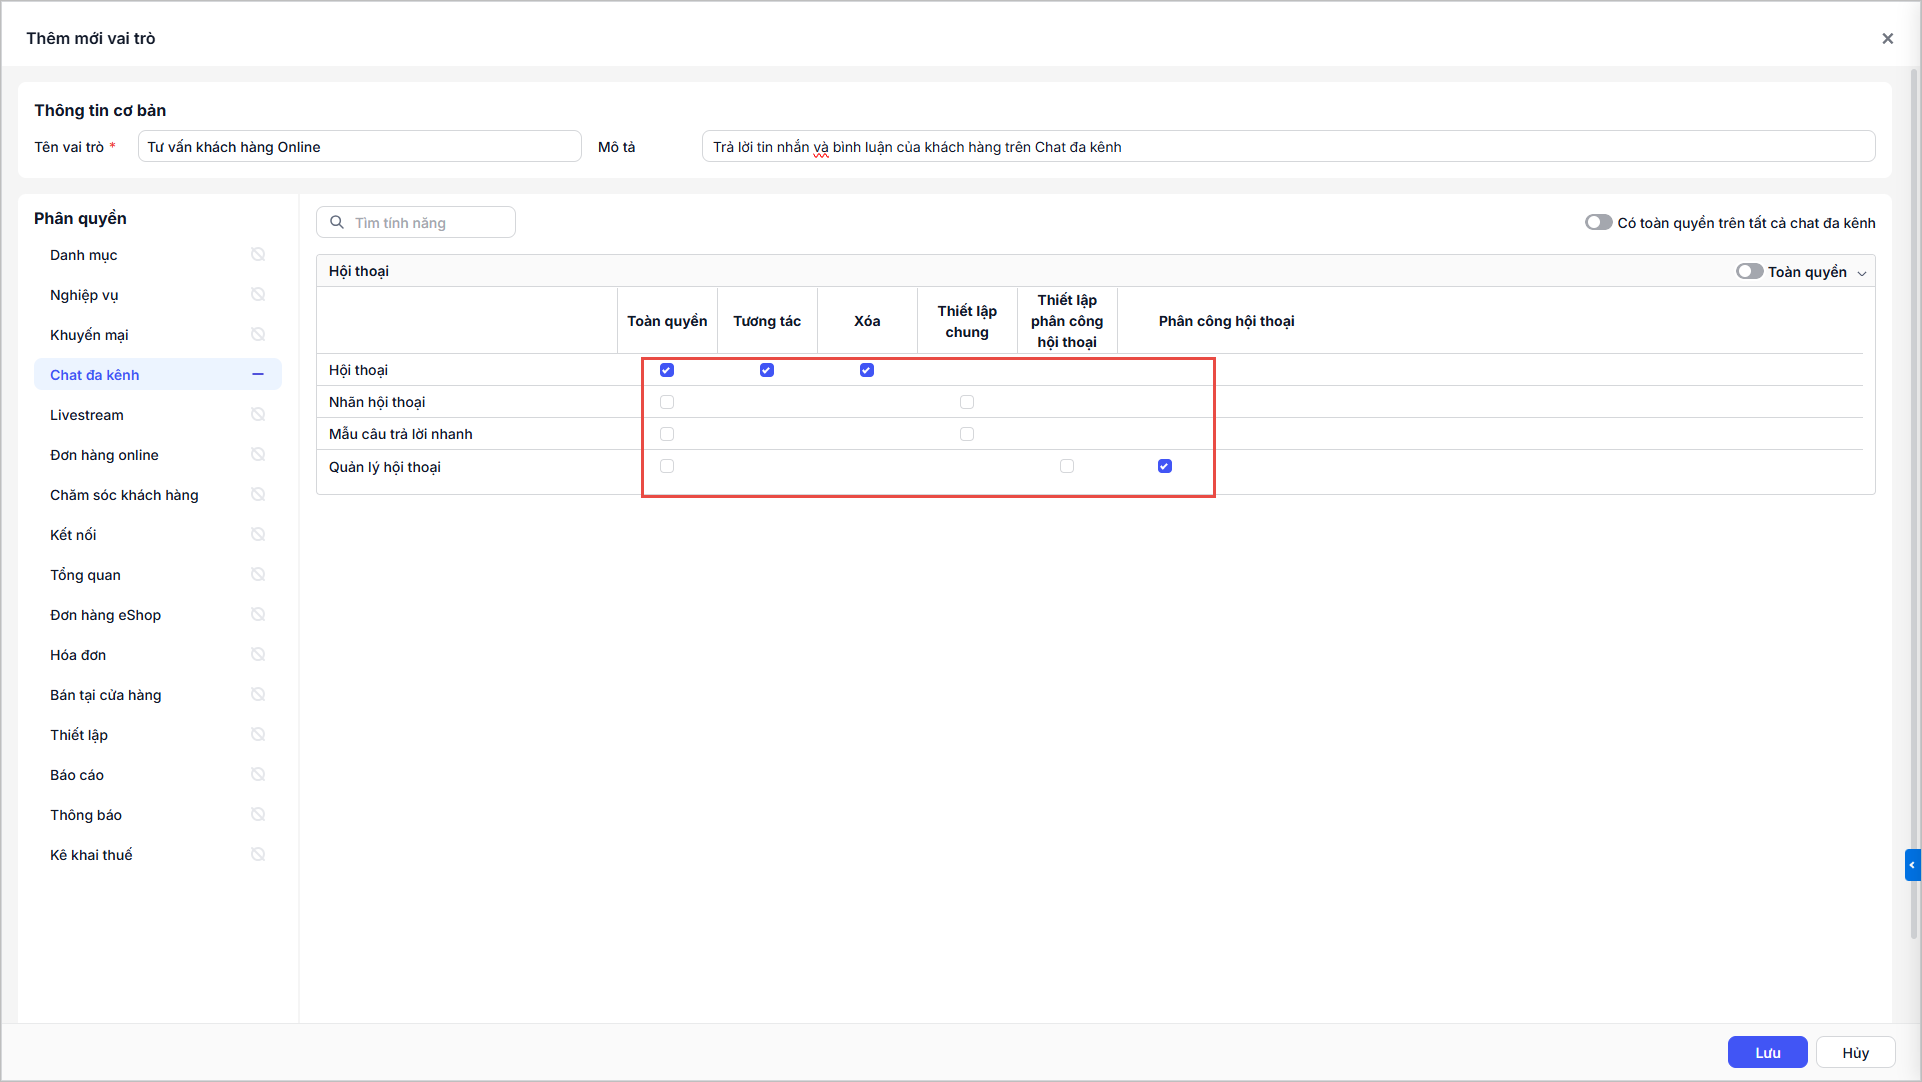Click the Phân công hội thoại column header
The width and height of the screenshot is (1922, 1082).
[x=1226, y=321]
